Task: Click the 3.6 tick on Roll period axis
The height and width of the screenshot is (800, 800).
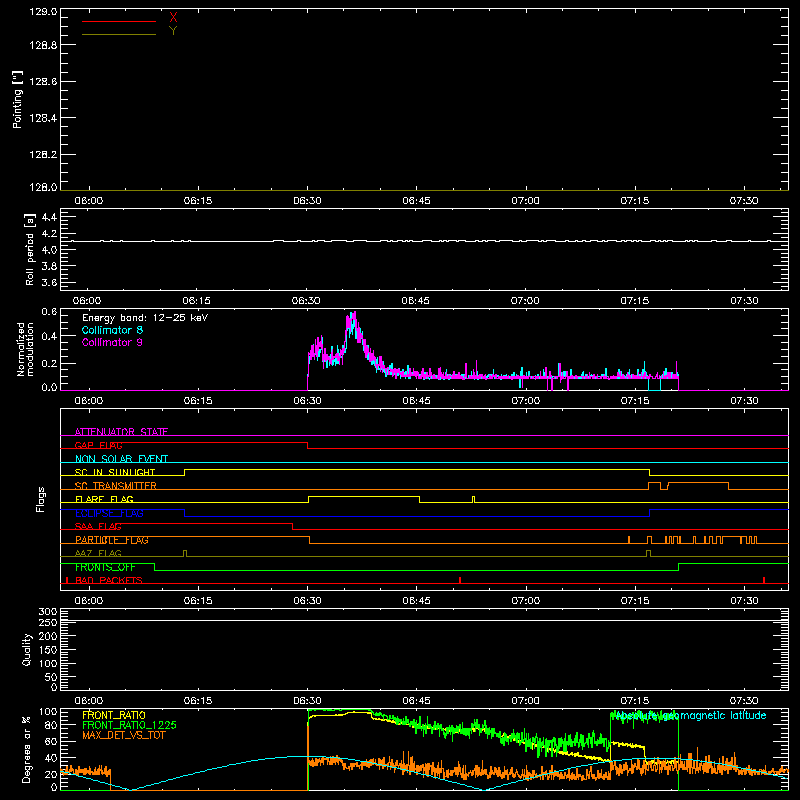Action: click(x=49, y=282)
